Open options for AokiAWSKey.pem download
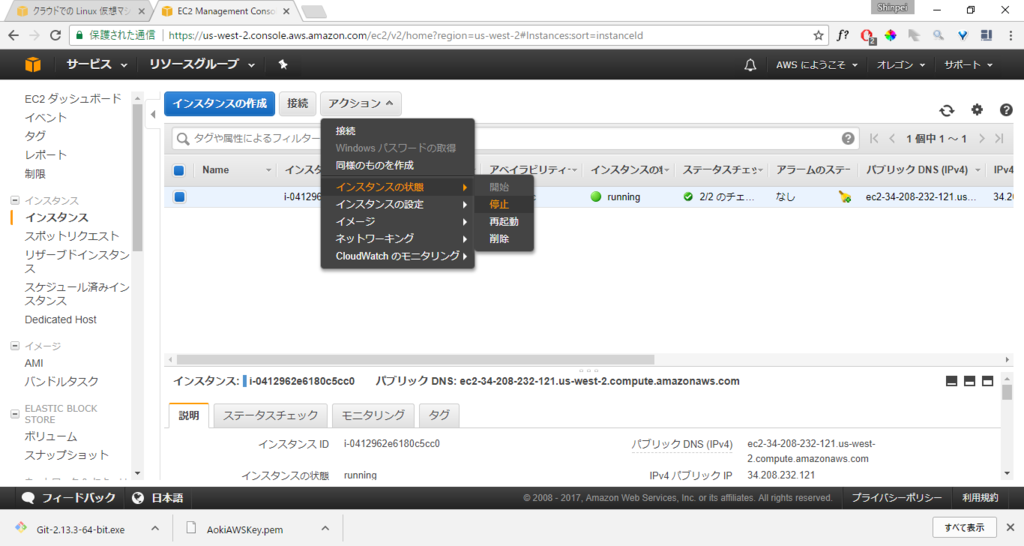 (x=325, y=528)
